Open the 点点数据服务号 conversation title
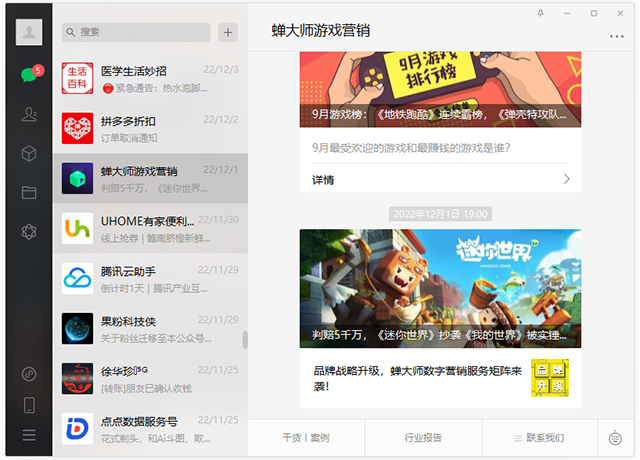The width and height of the screenshot is (640, 460). tap(139, 422)
